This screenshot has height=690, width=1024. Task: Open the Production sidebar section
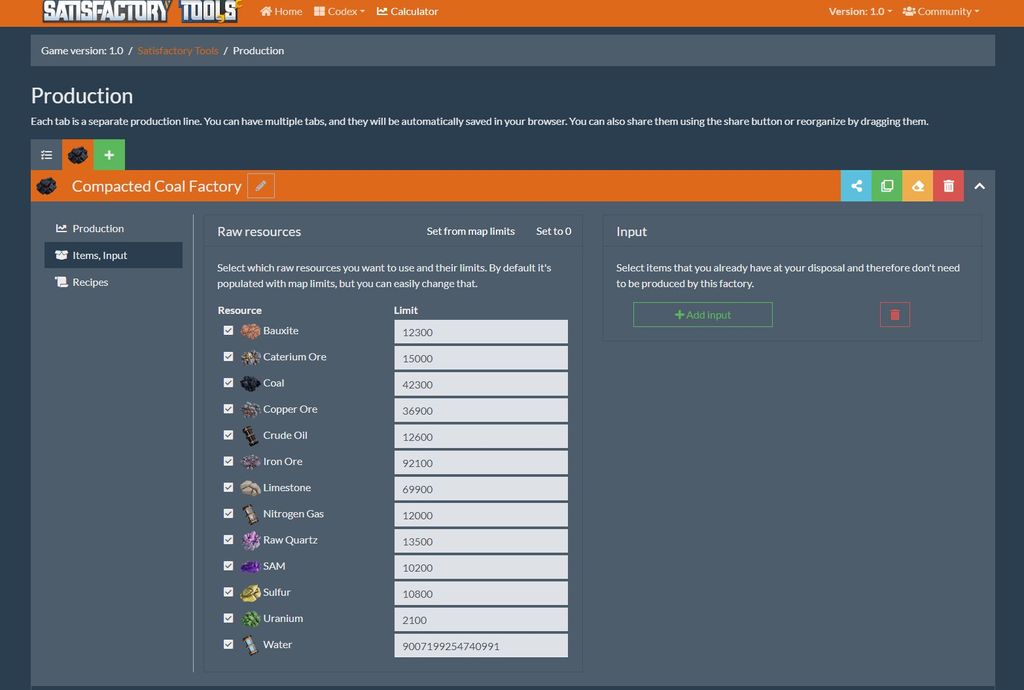point(97,229)
